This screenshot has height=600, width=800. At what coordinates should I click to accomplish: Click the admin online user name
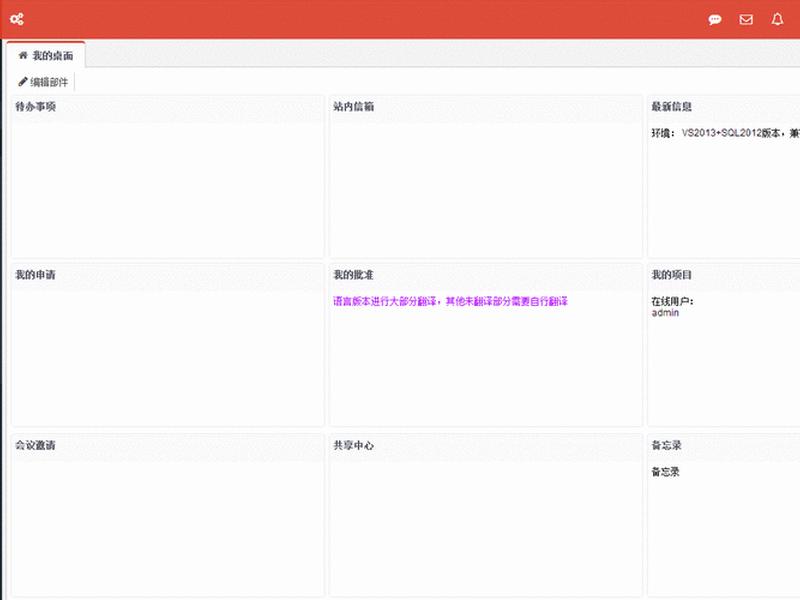coord(665,313)
